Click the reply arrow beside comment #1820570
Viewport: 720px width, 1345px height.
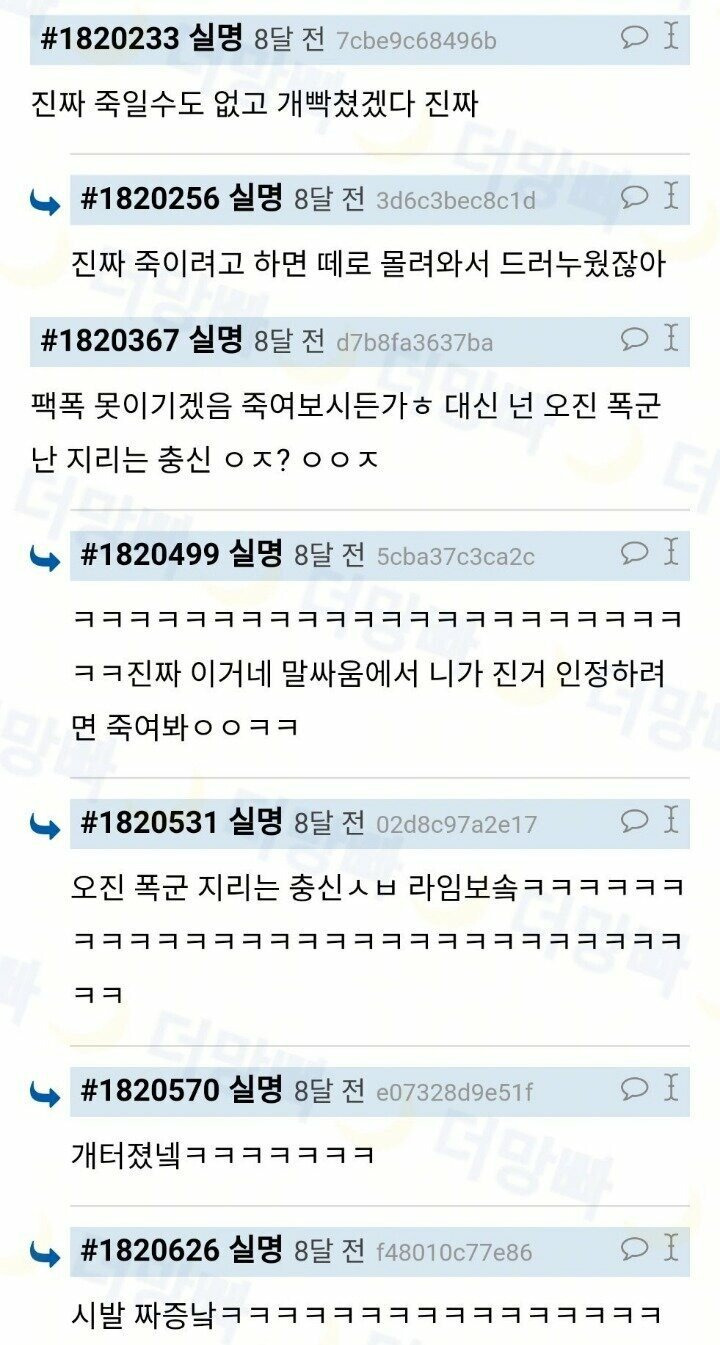[45, 1095]
